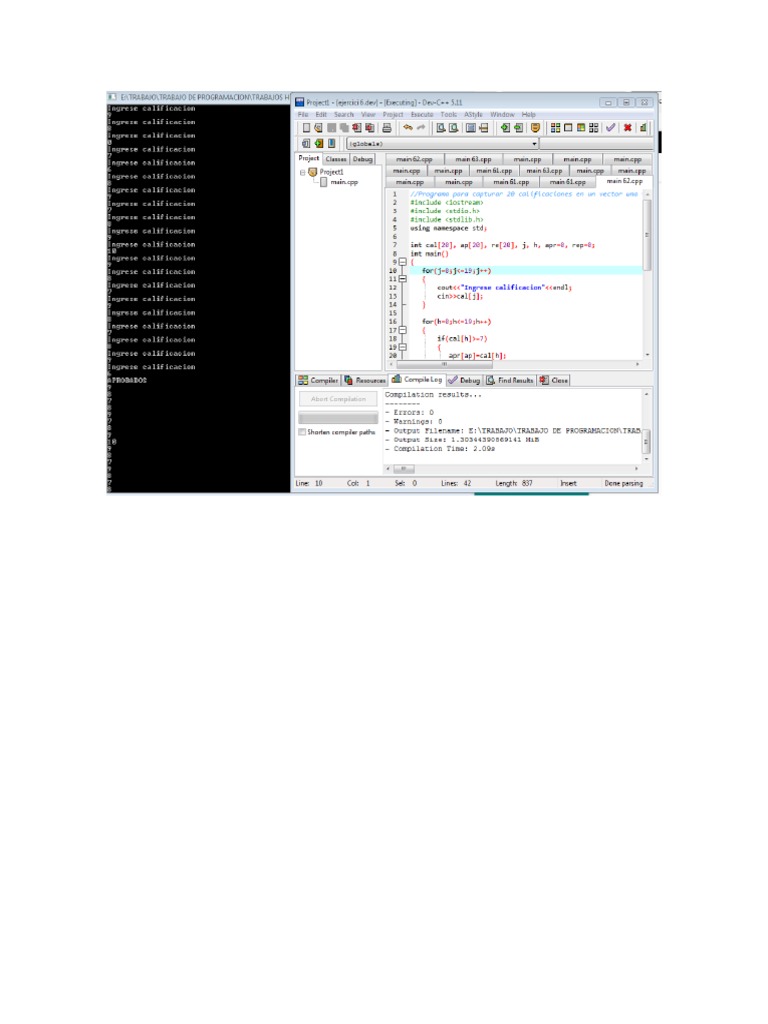
Task: Open the Execute menu
Action: tap(422, 114)
